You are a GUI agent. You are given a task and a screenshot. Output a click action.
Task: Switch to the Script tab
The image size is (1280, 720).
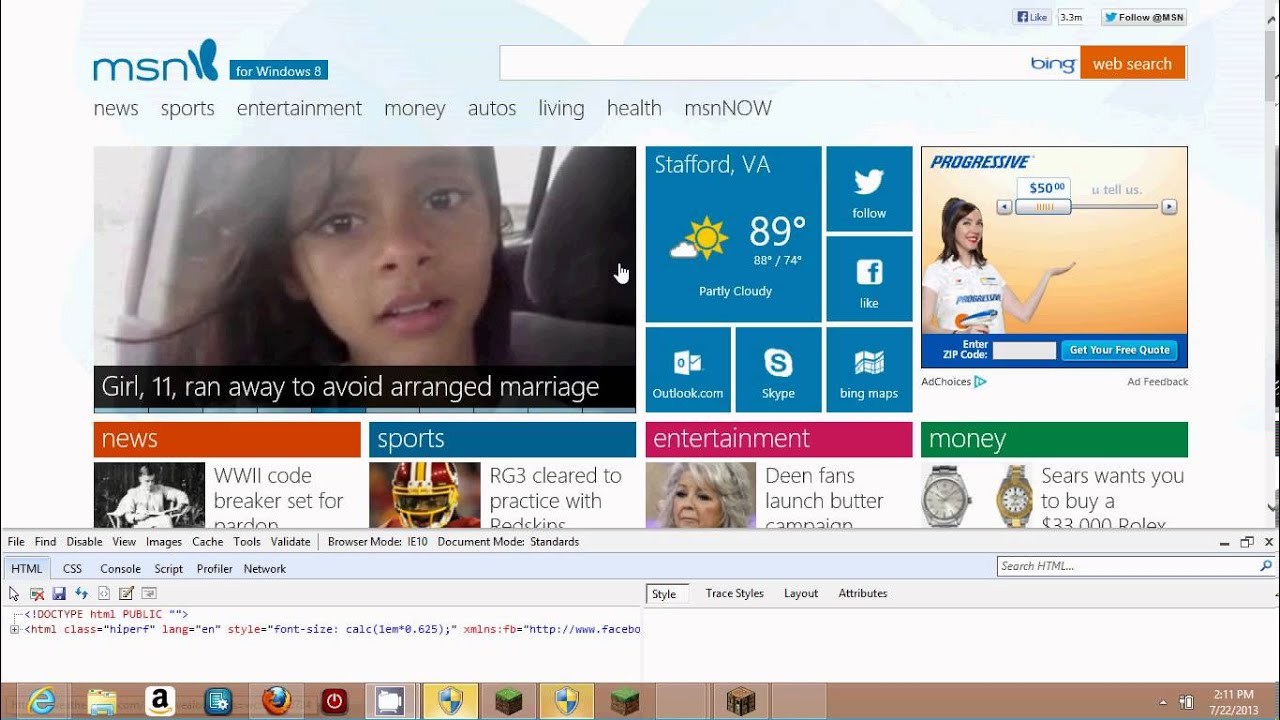point(168,568)
